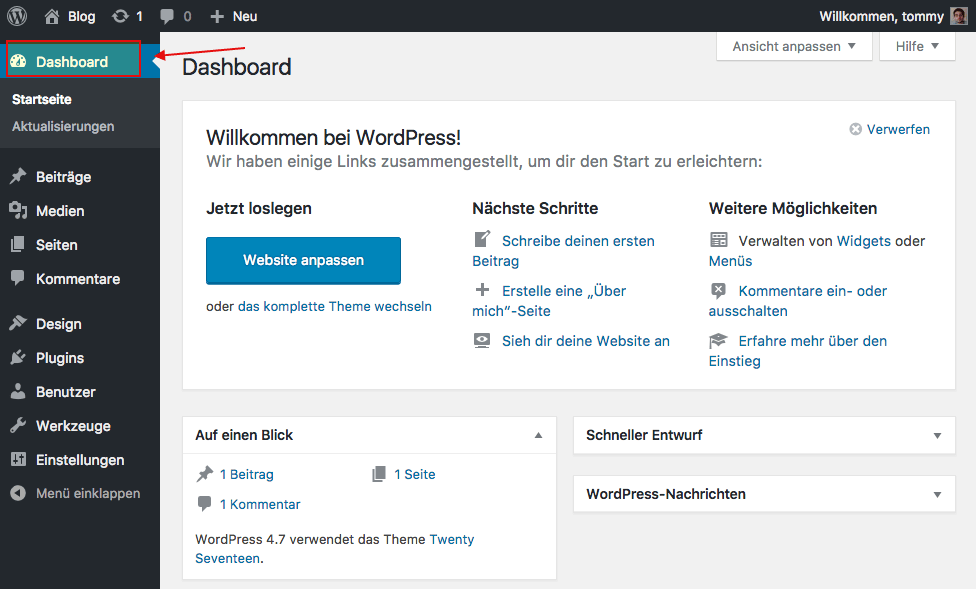Click the Werkzeuge wrench icon in sidebar
This screenshot has height=589, width=976.
tap(18, 426)
